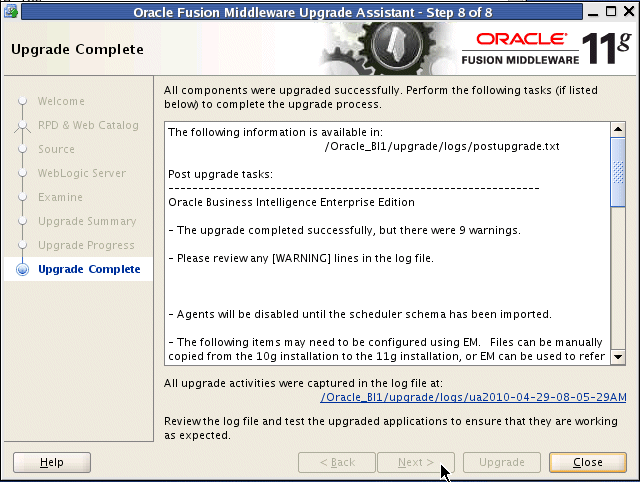
Task: Select the WebLogic Server step
Action: click(x=82, y=173)
